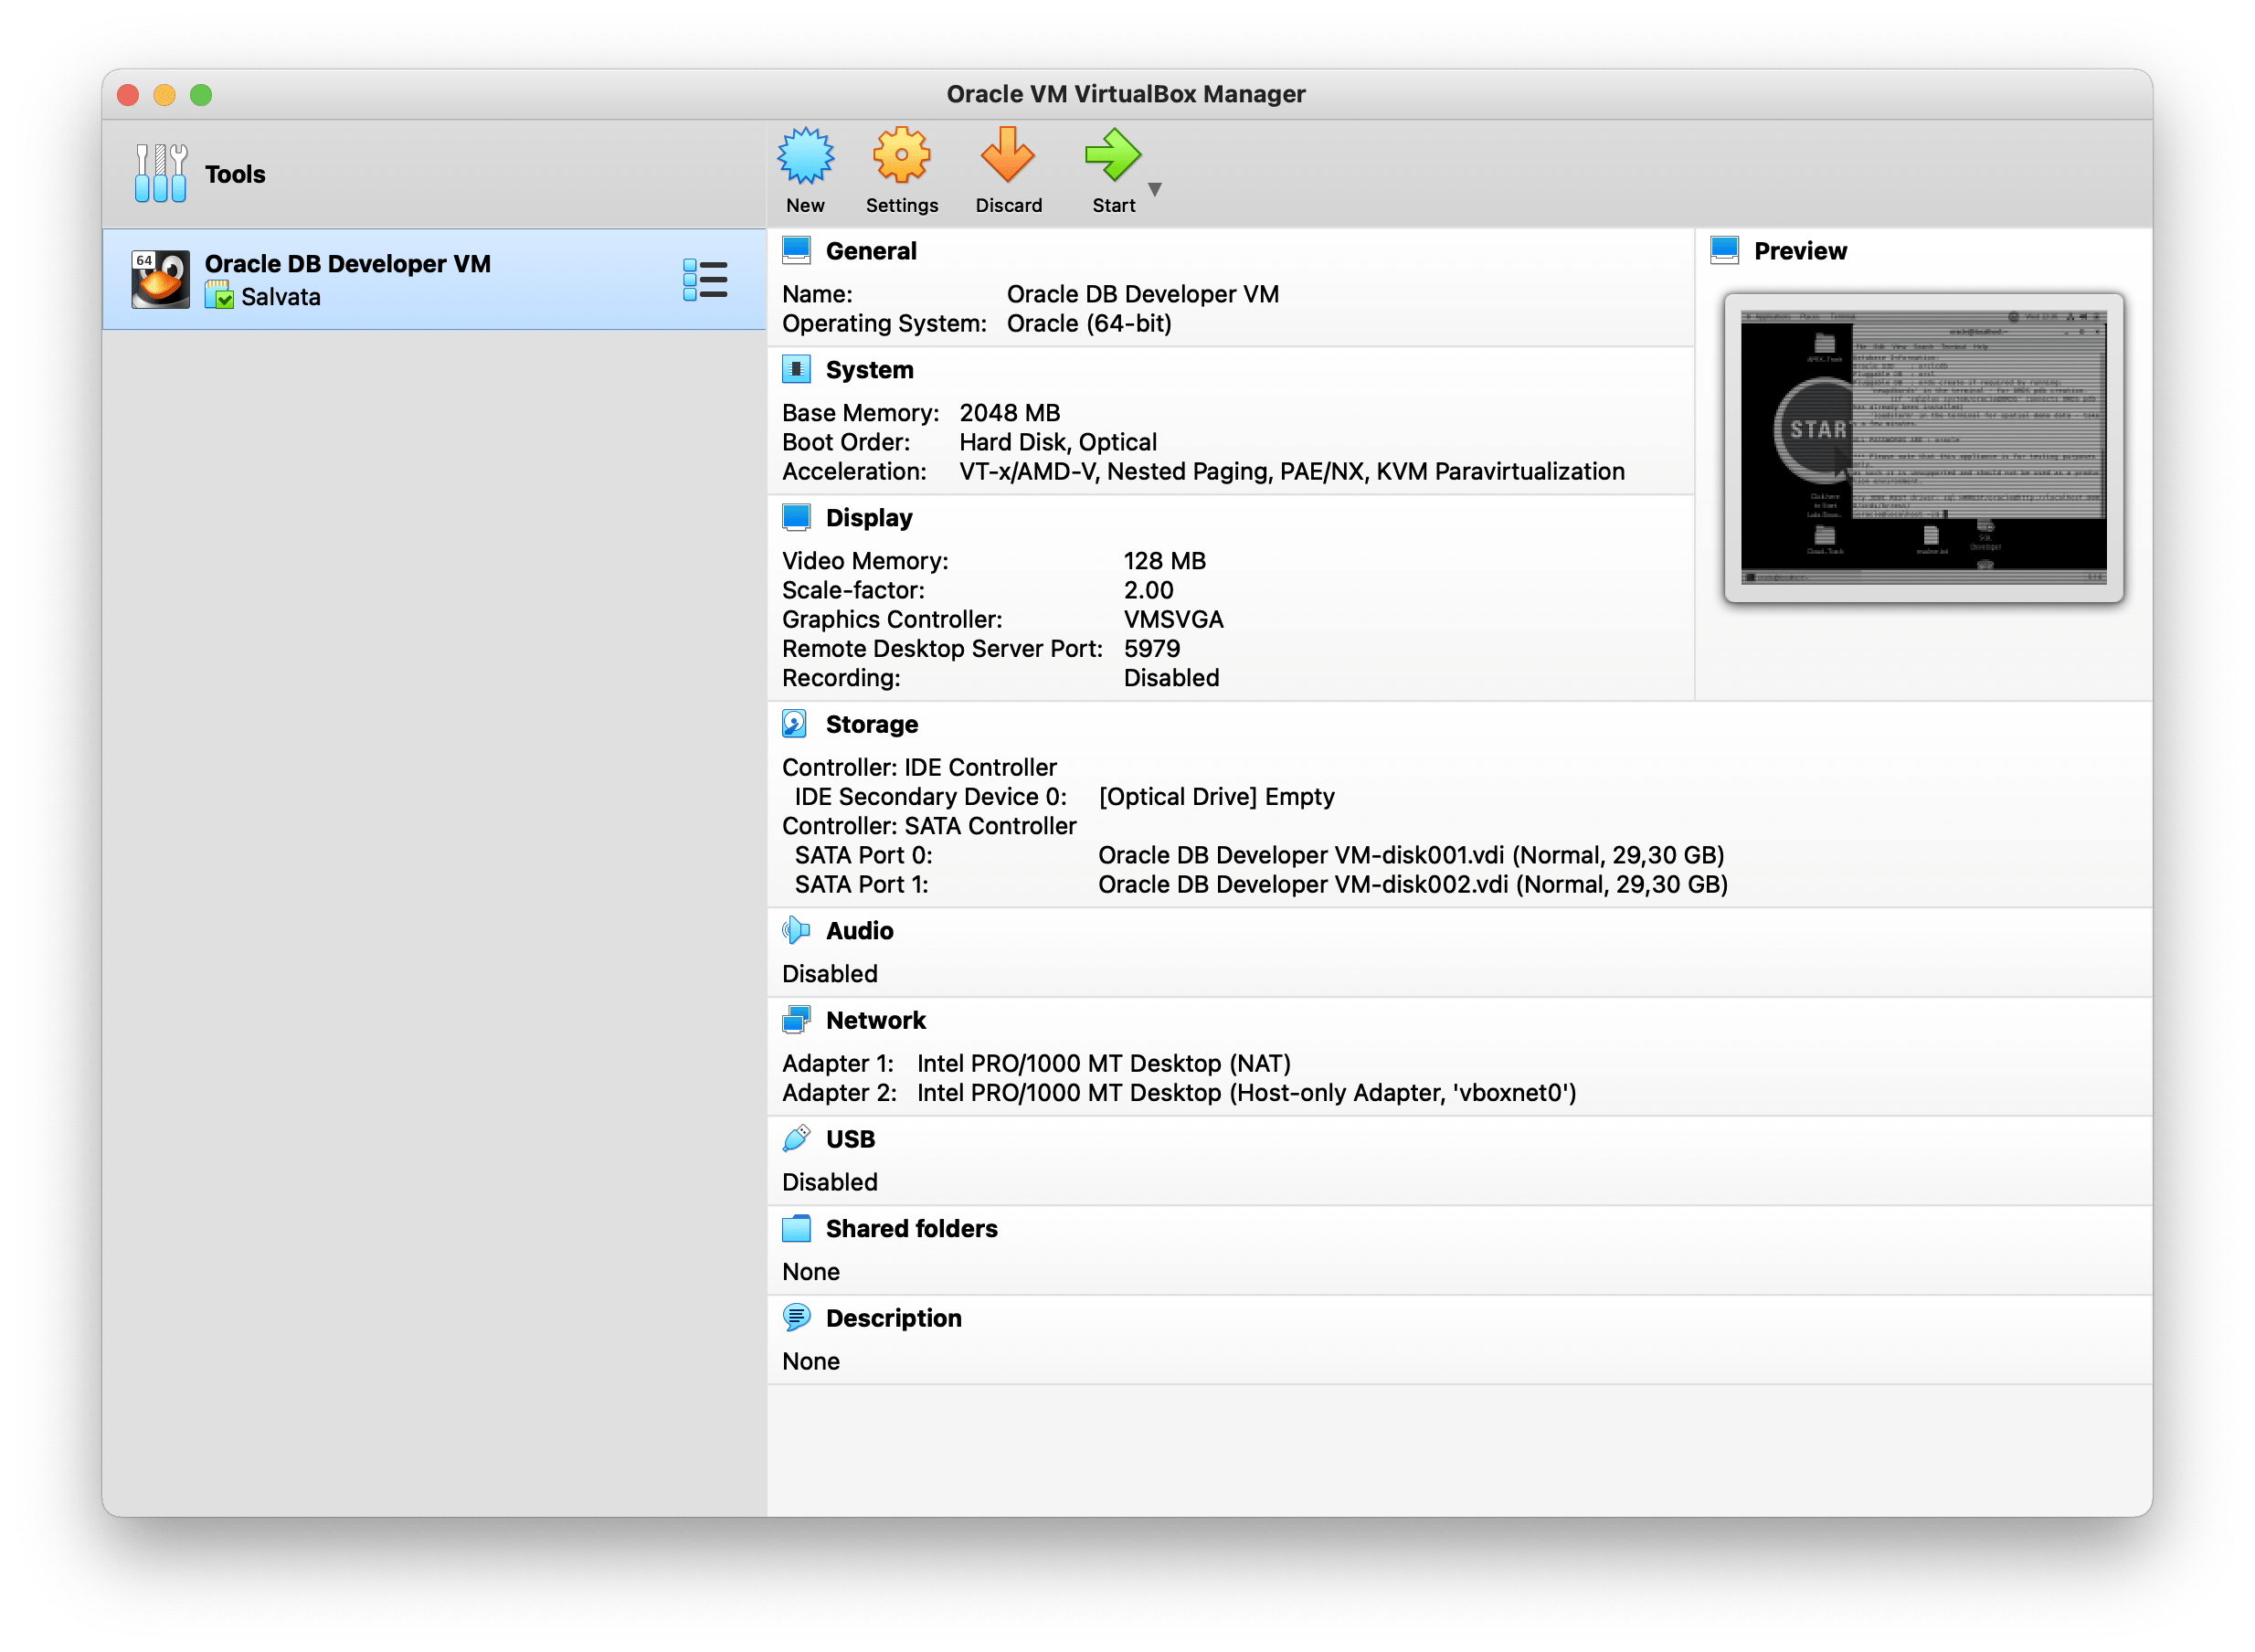Click the Shared folders folder icon
This screenshot has width=2255, height=1652.
pyautogui.click(x=796, y=1228)
